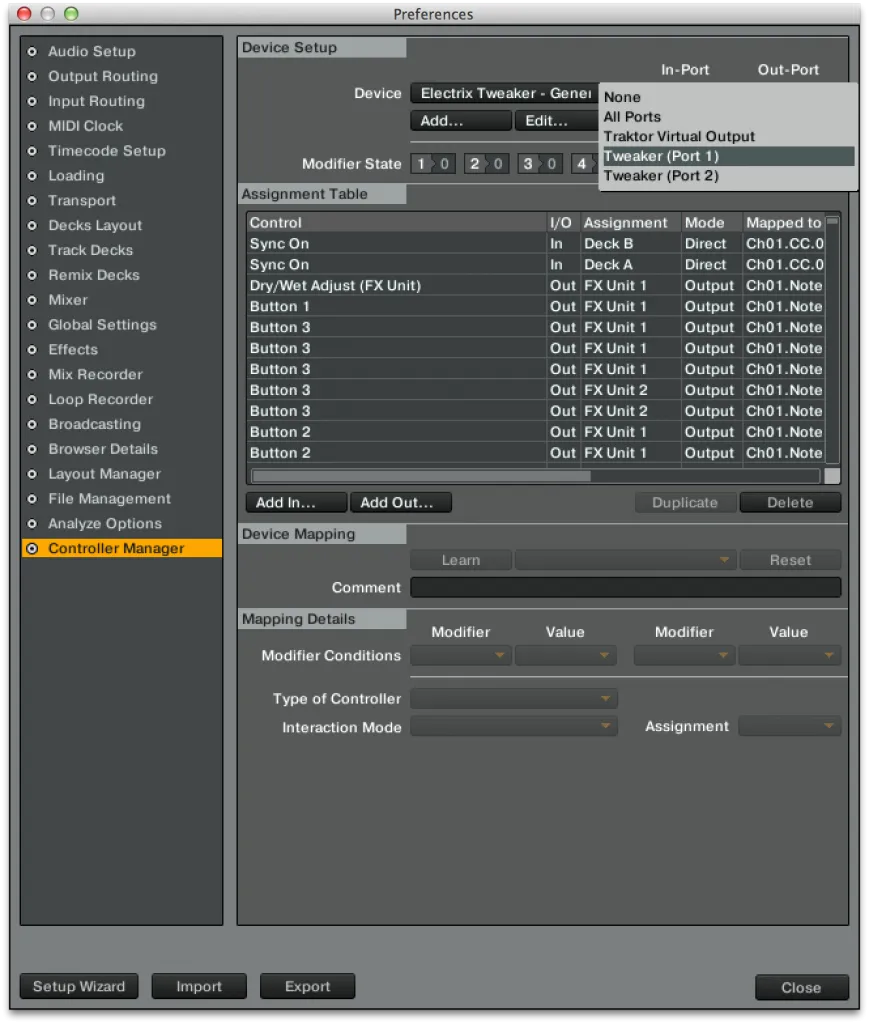The width and height of the screenshot is (869, 1024).
Task: Choose None from the port list
Action: tap(727, 97)
